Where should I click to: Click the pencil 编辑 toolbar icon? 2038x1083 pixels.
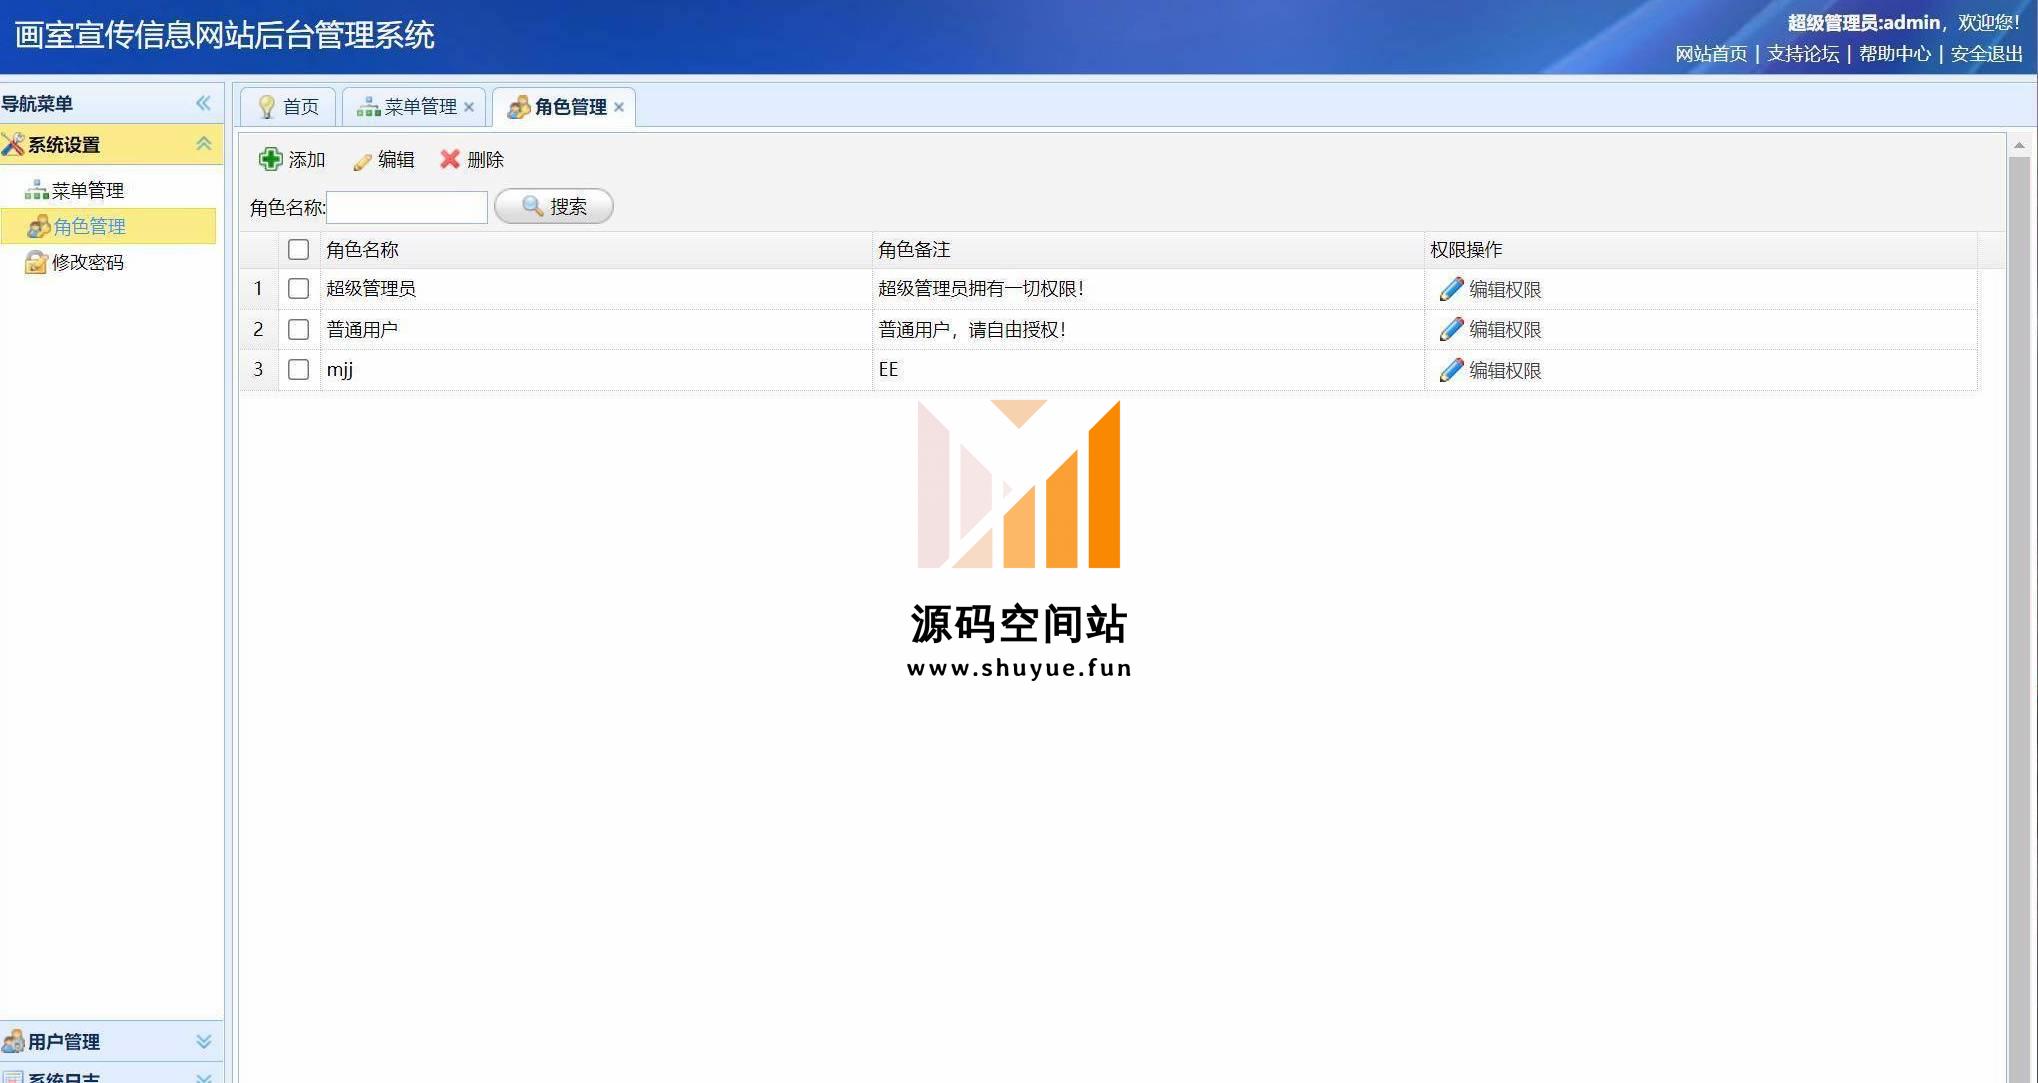(362, 160)
